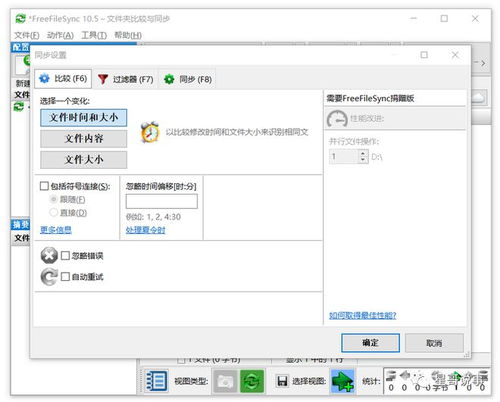500x402 pixels.
Task: Open the 工具(T) menu
Action: pos(94,35)
